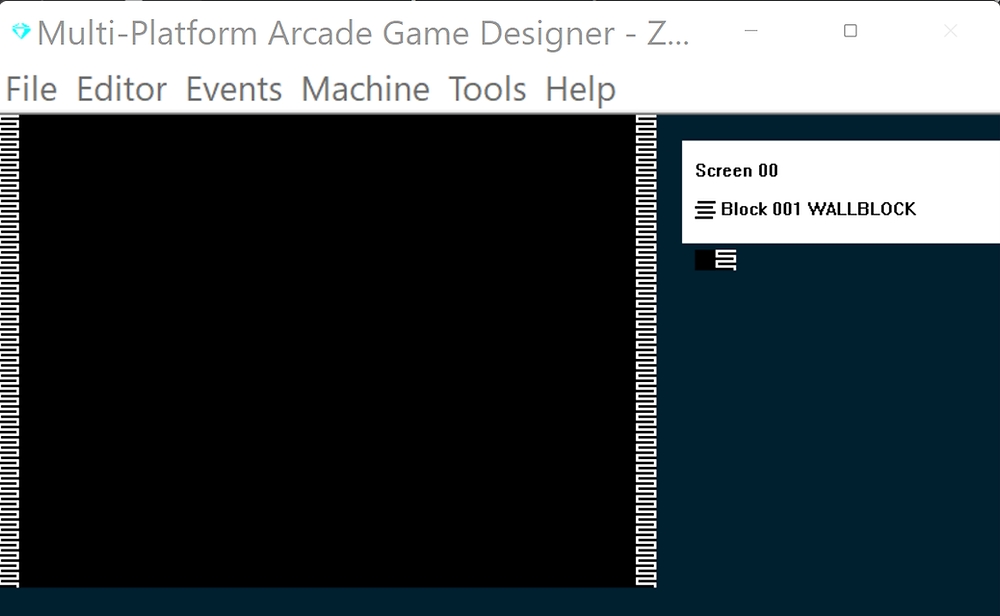Viewport: 1000px width, 616px height.
Task: Click the Block 001 WALLBLOCK label
Action: coord(818,209)
